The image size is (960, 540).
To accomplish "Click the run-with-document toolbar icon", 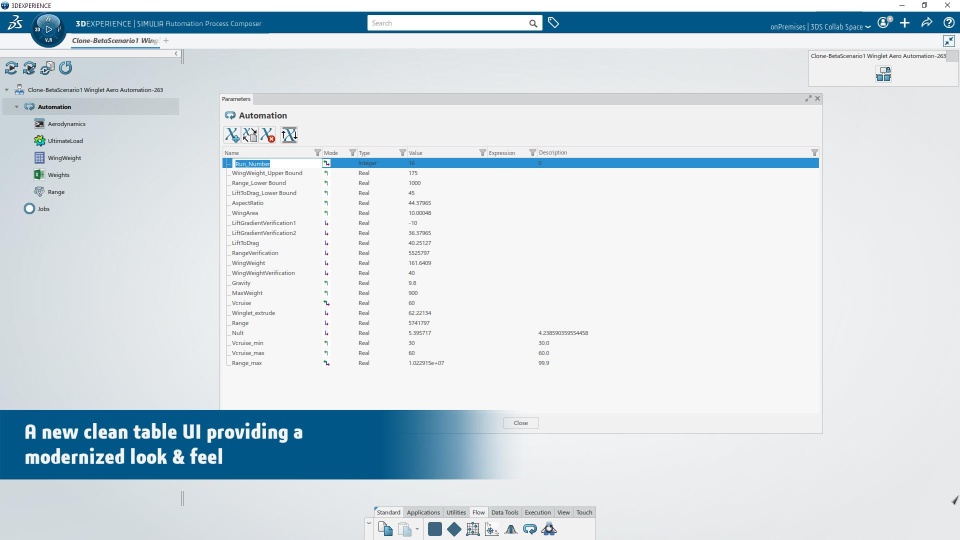I will click(47, 68).
